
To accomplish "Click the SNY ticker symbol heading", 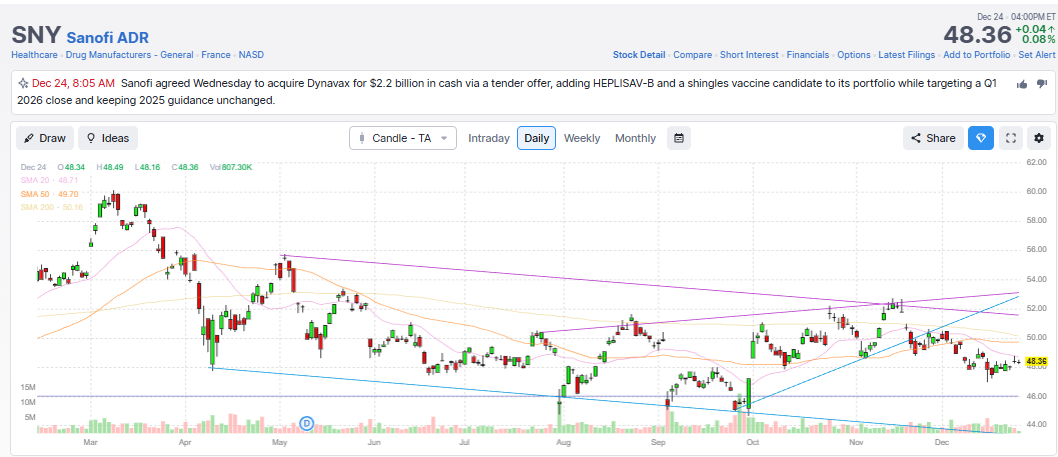I will [x=36, y=35].
